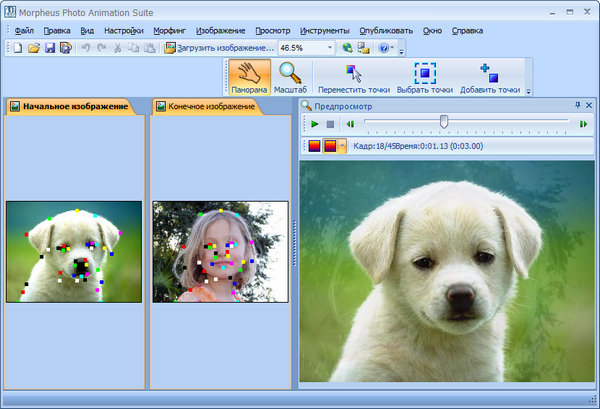
Task: Pick the Добавить точки tool
Action: pos(489,77)
